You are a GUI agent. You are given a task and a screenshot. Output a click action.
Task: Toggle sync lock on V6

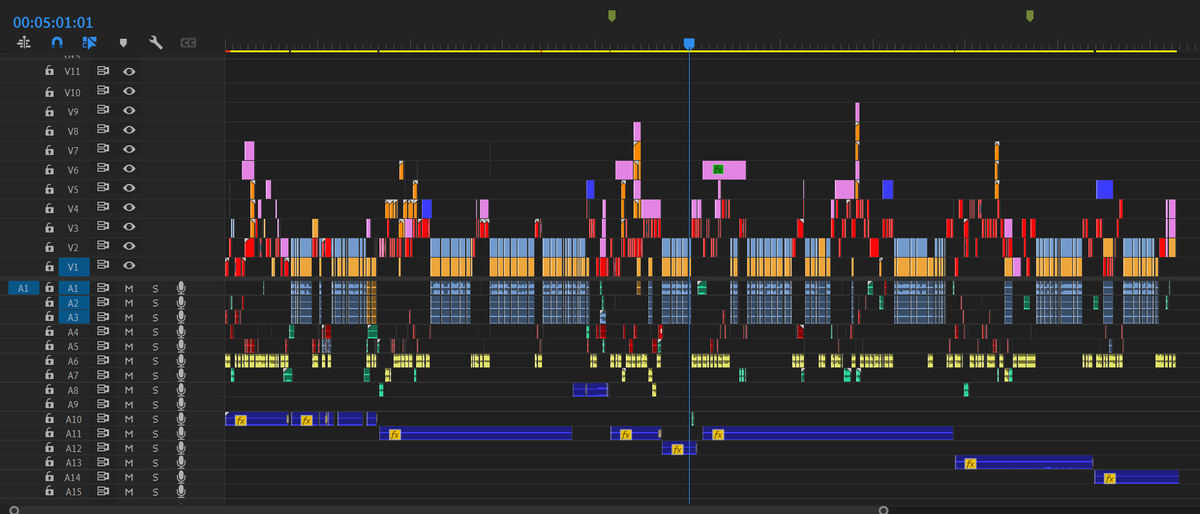pyautogui.click(x=102, y=169)
